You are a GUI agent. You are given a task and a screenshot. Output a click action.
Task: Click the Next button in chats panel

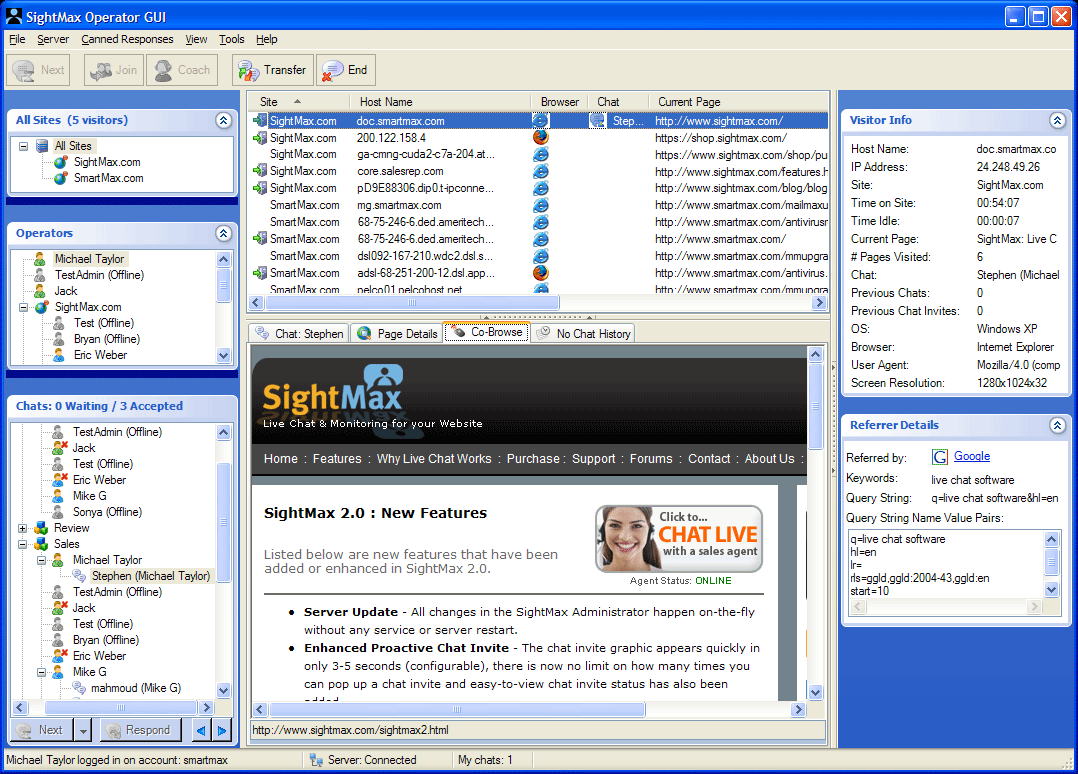(43, 730)
